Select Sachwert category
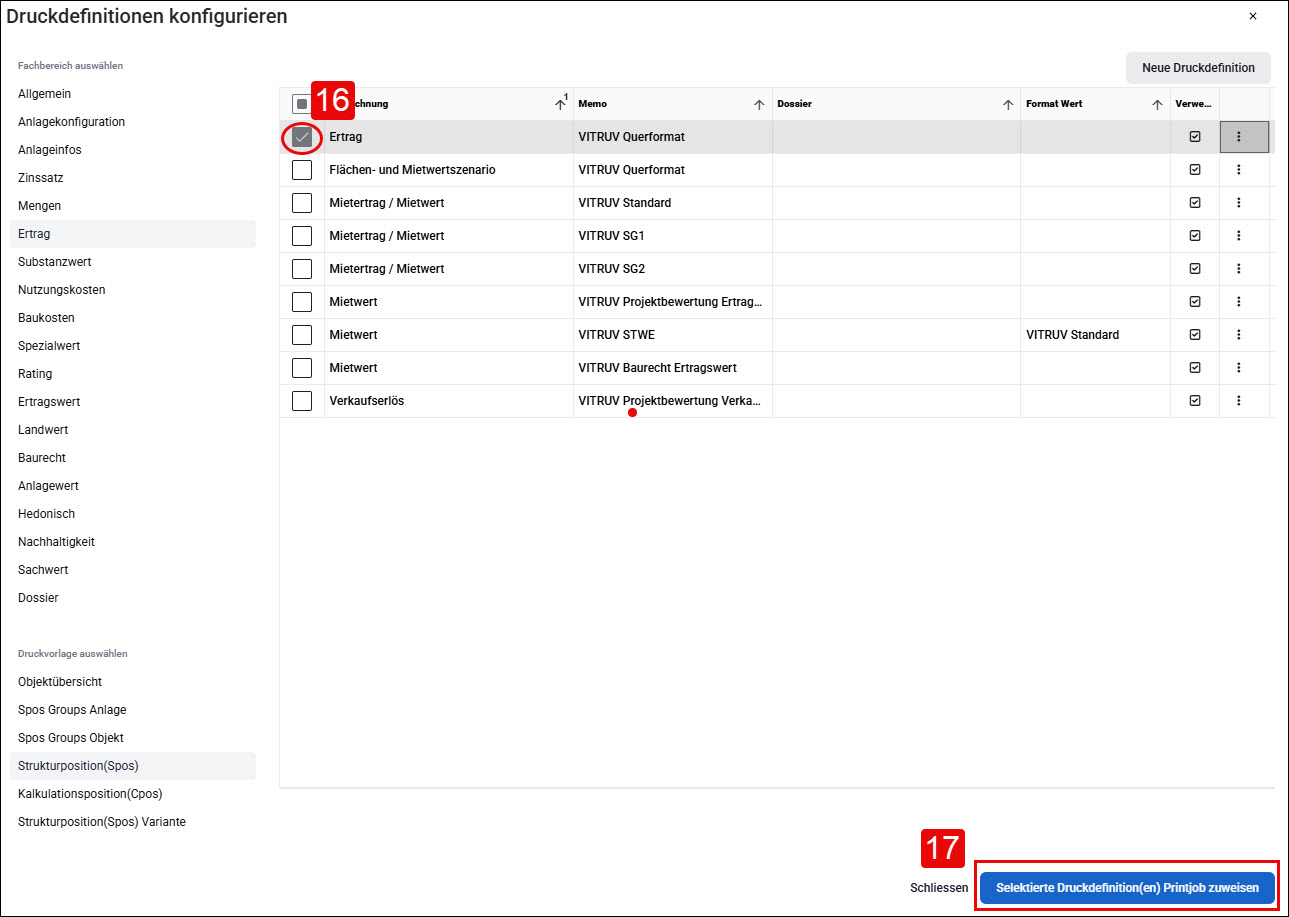 coord(132,570)
